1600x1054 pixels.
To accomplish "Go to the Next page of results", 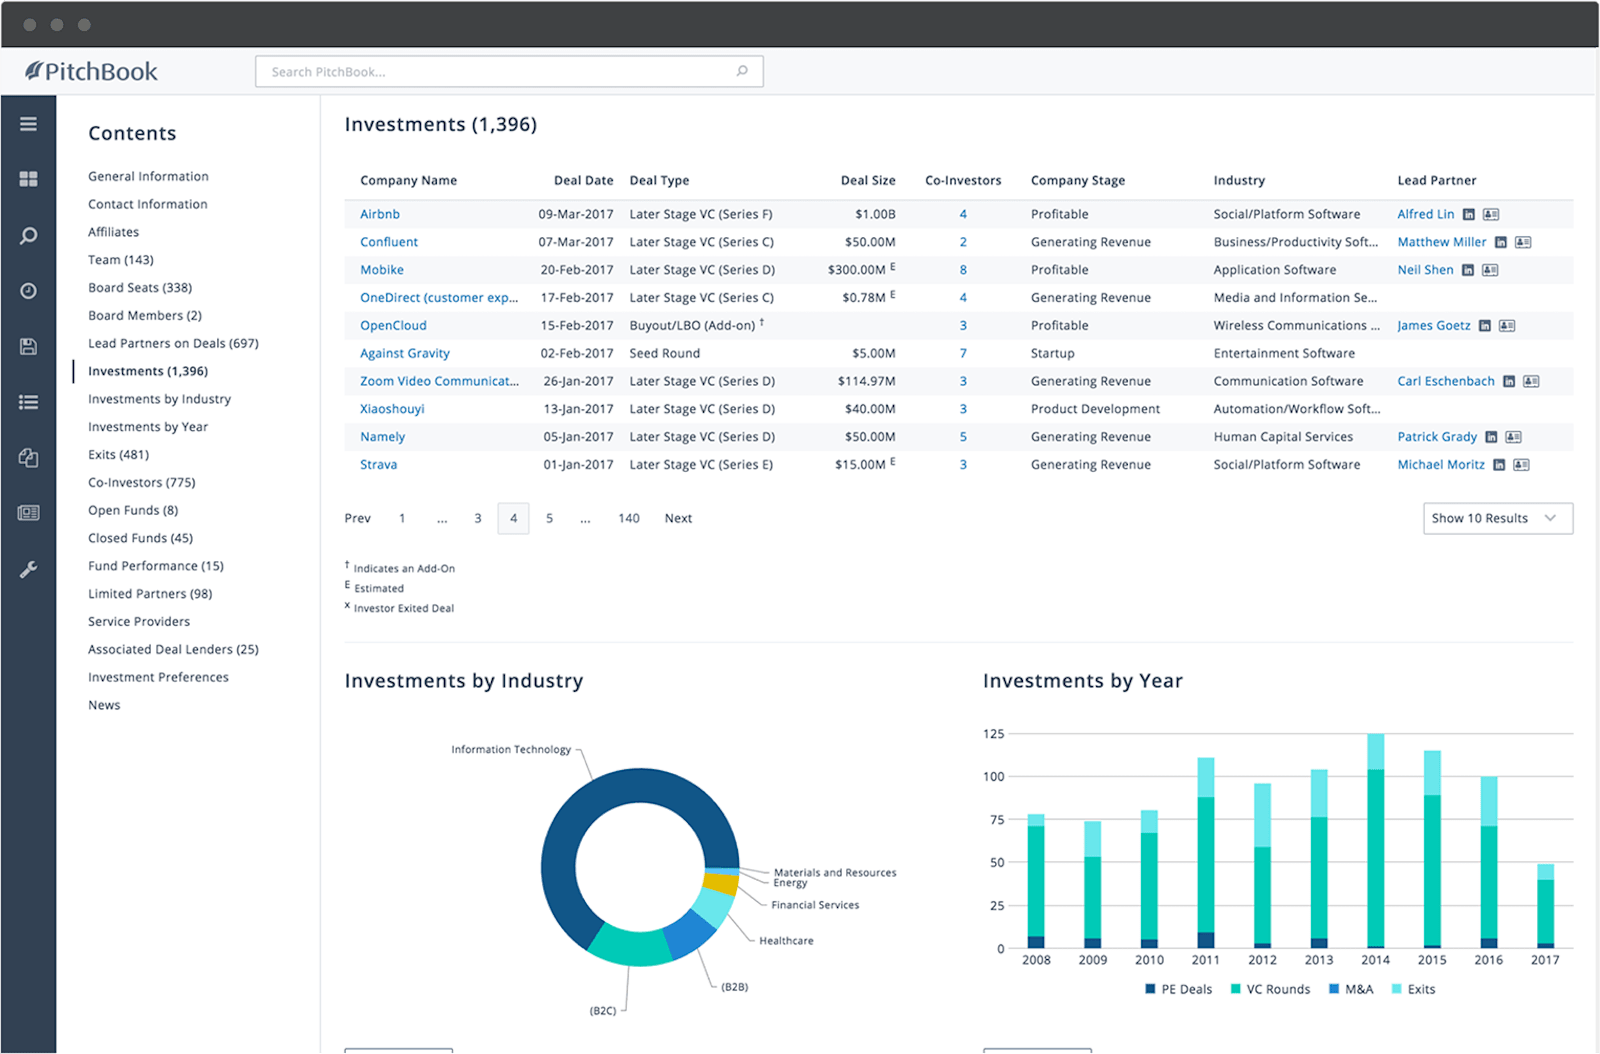I will 678,518.
